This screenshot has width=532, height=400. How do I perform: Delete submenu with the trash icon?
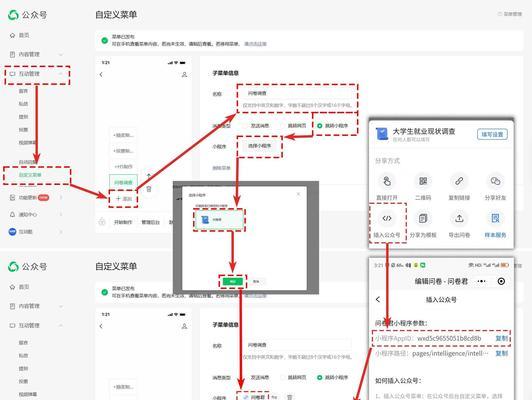click(149, 189)
